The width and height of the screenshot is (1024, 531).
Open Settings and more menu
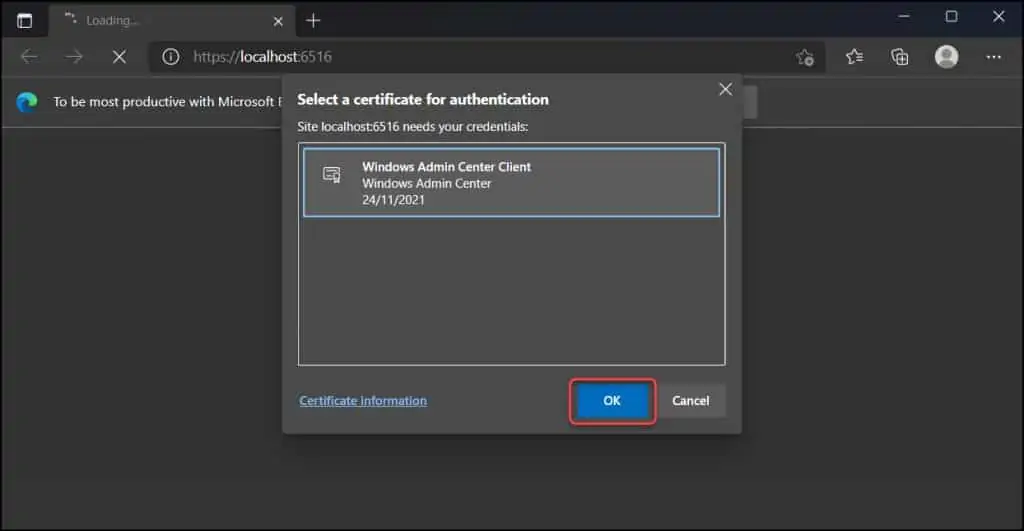pos(993,57)
